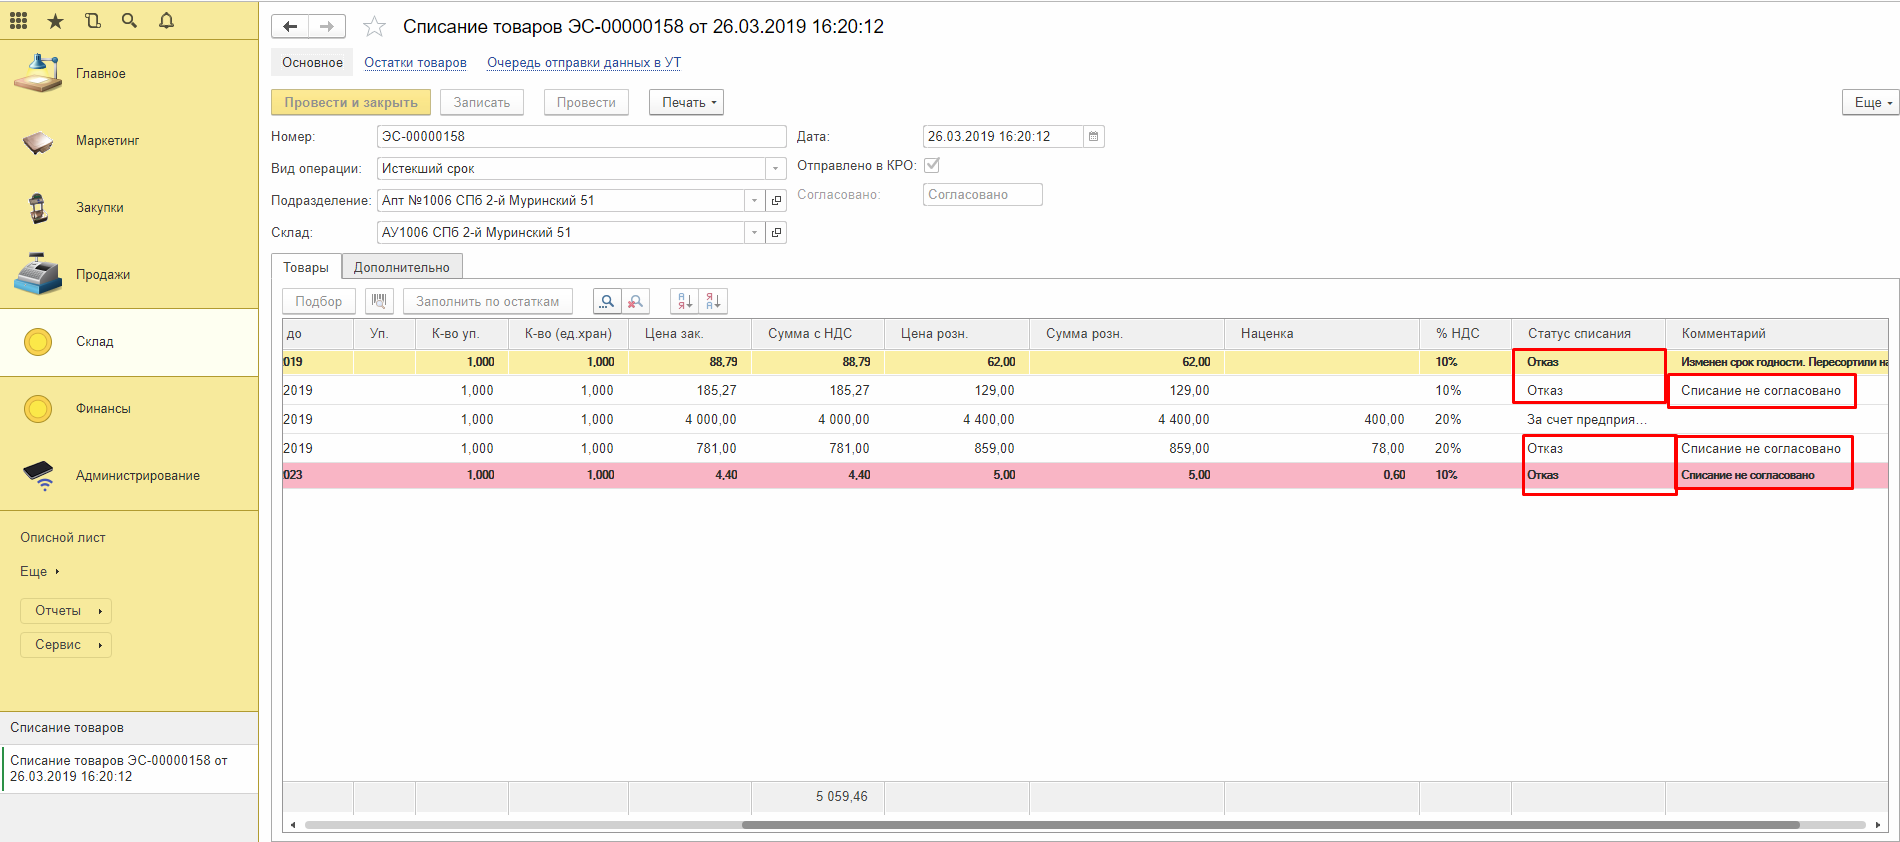Expand the Вид операции dropdown list
Screen dimensions: 1900x842
(775, 169)
